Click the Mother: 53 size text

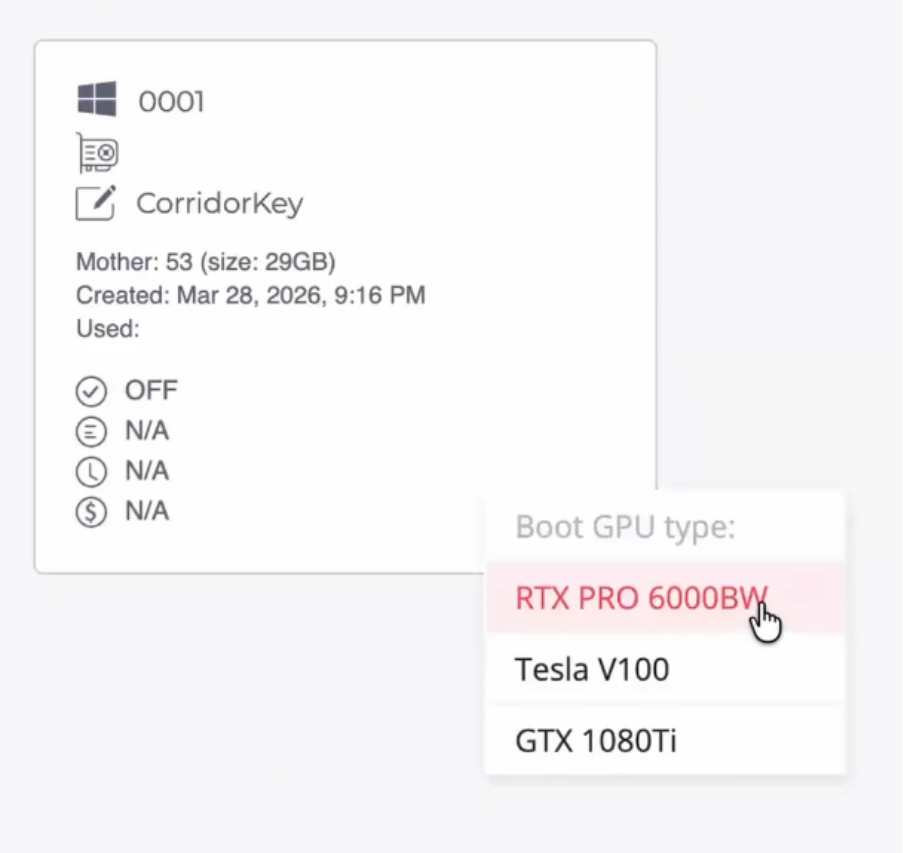(x=206, y=262)
